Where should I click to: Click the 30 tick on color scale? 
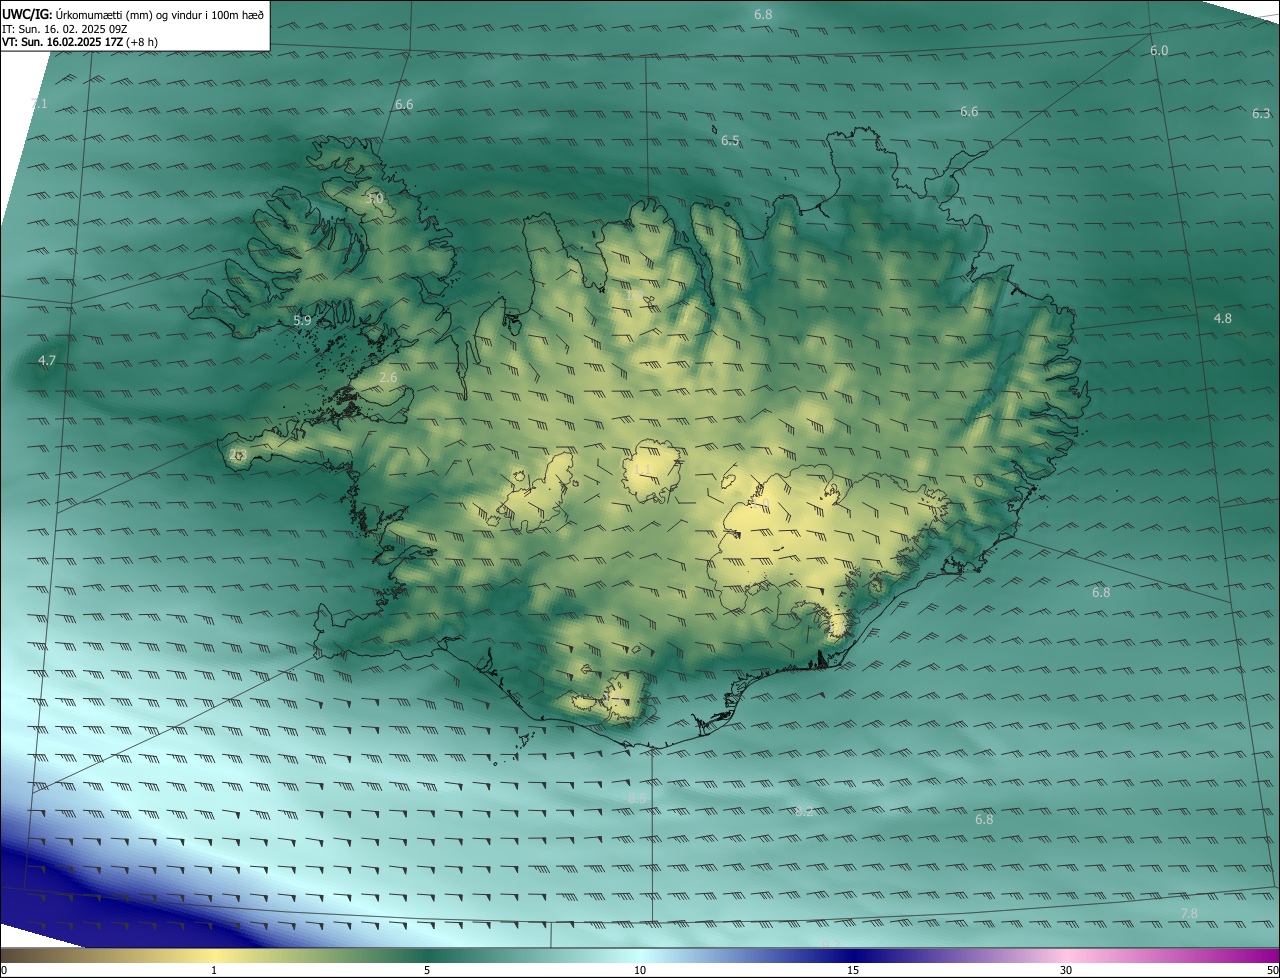pyautogui.click(x=1066, y=970)
